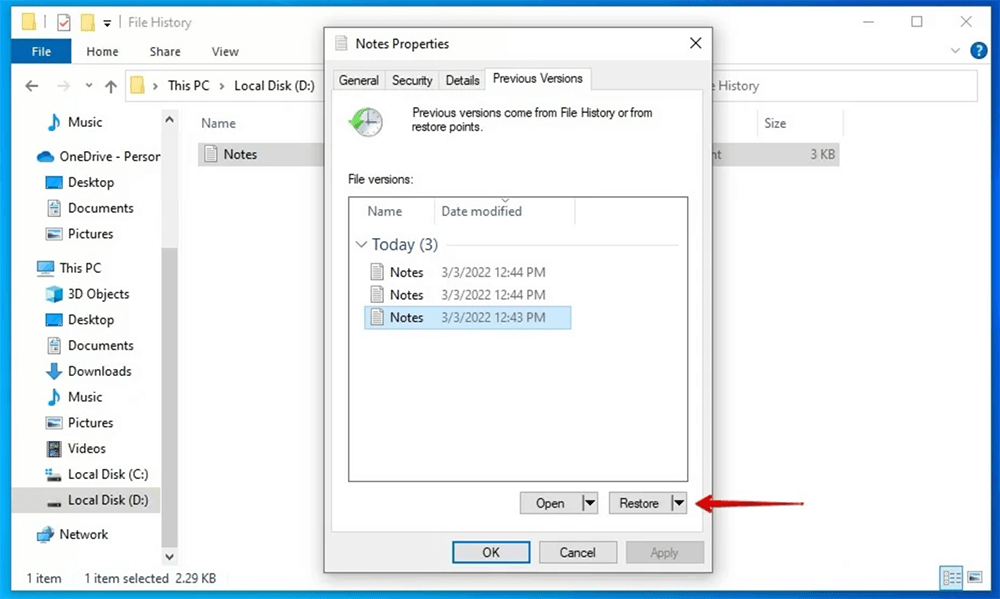Open 3D Objects from the sidebar
This screenshot has width=1000, height=599.
point(95,294)
